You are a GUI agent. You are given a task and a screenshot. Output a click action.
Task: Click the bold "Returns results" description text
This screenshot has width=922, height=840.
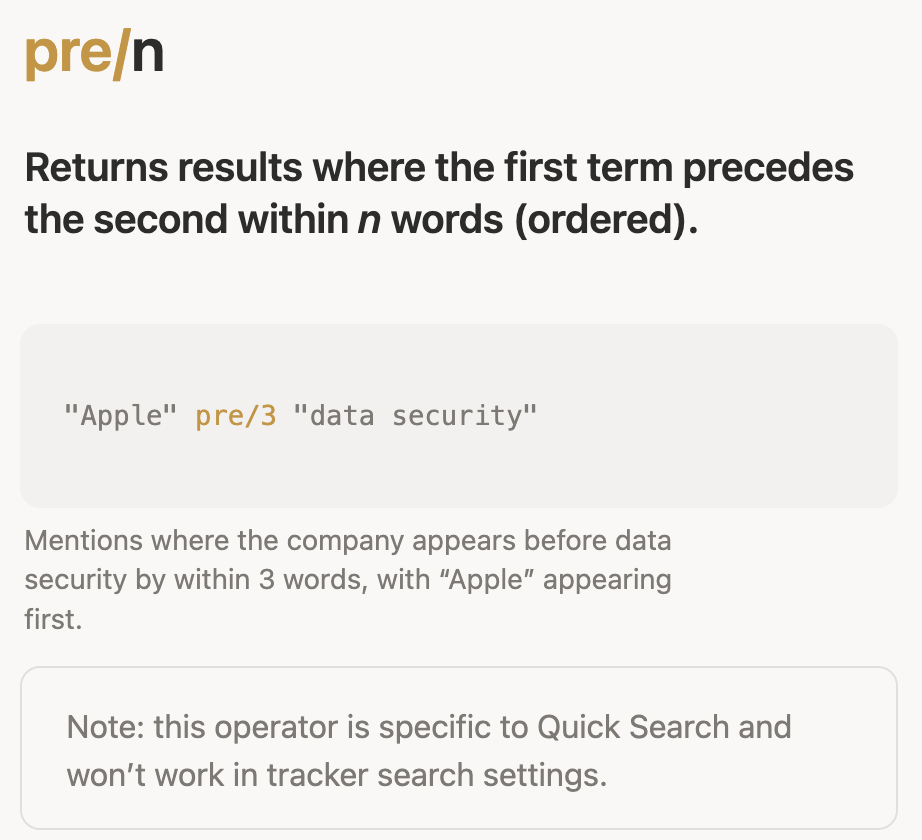pos(163,168)
